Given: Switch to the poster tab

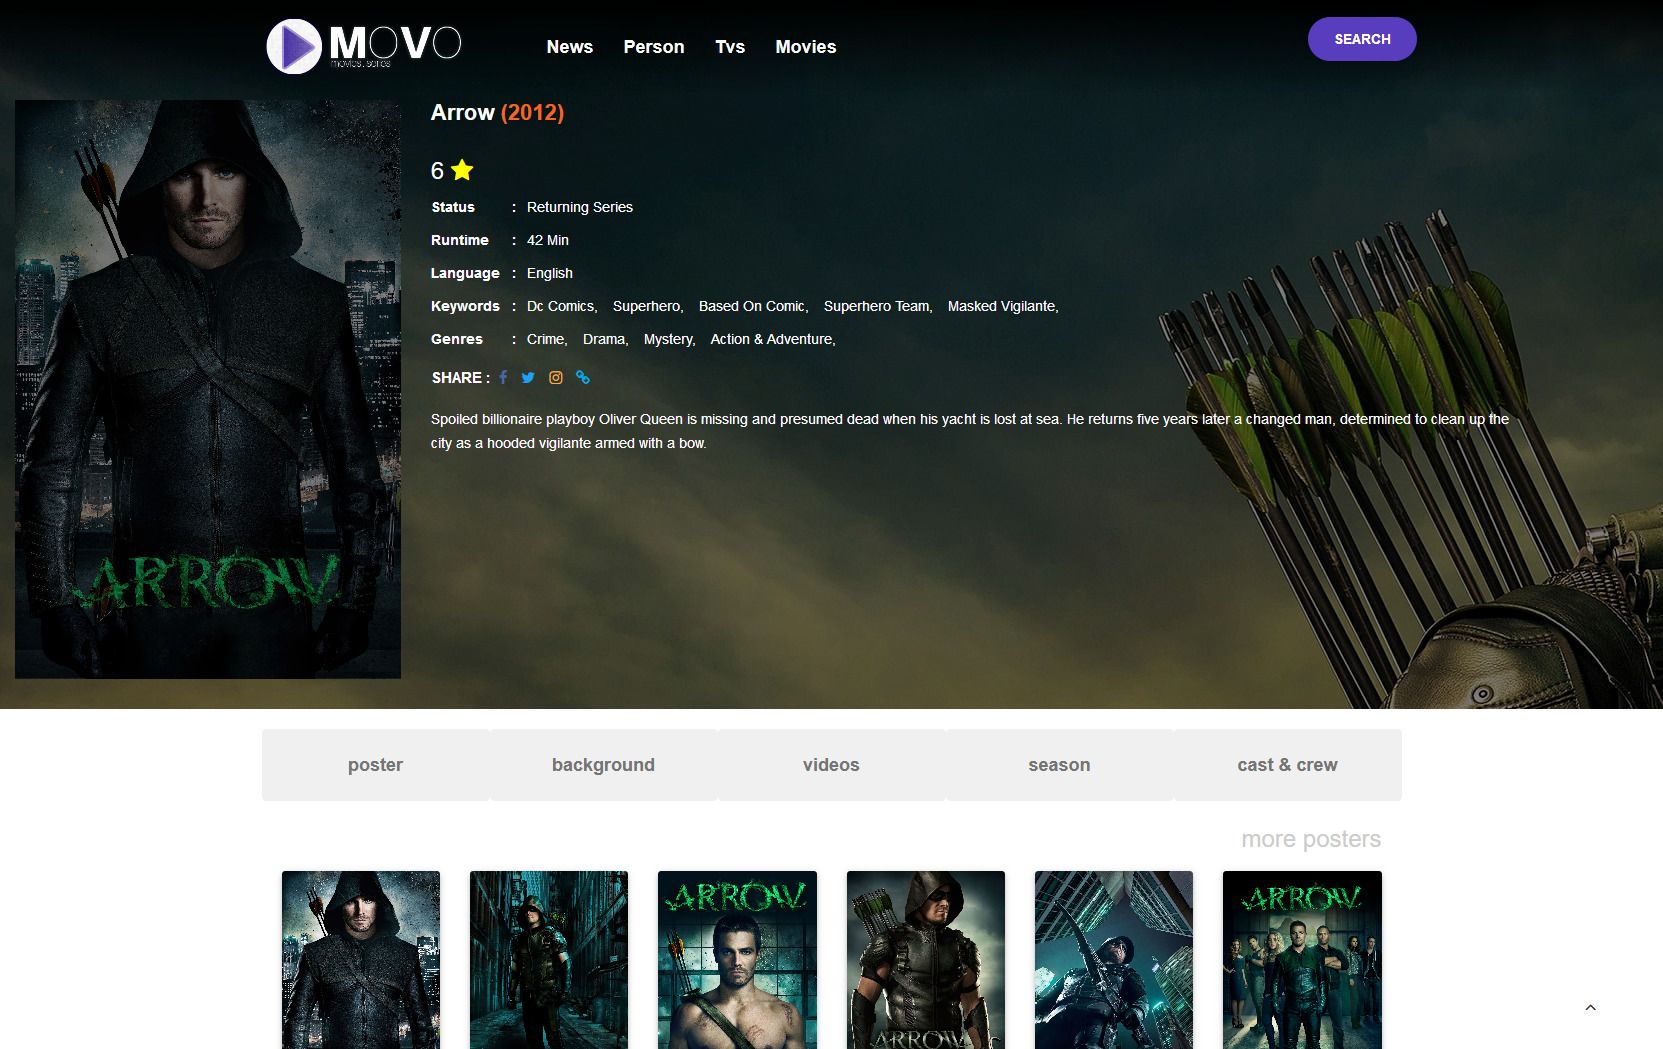Looking at the screenshot, I should [x=376, y=765].
